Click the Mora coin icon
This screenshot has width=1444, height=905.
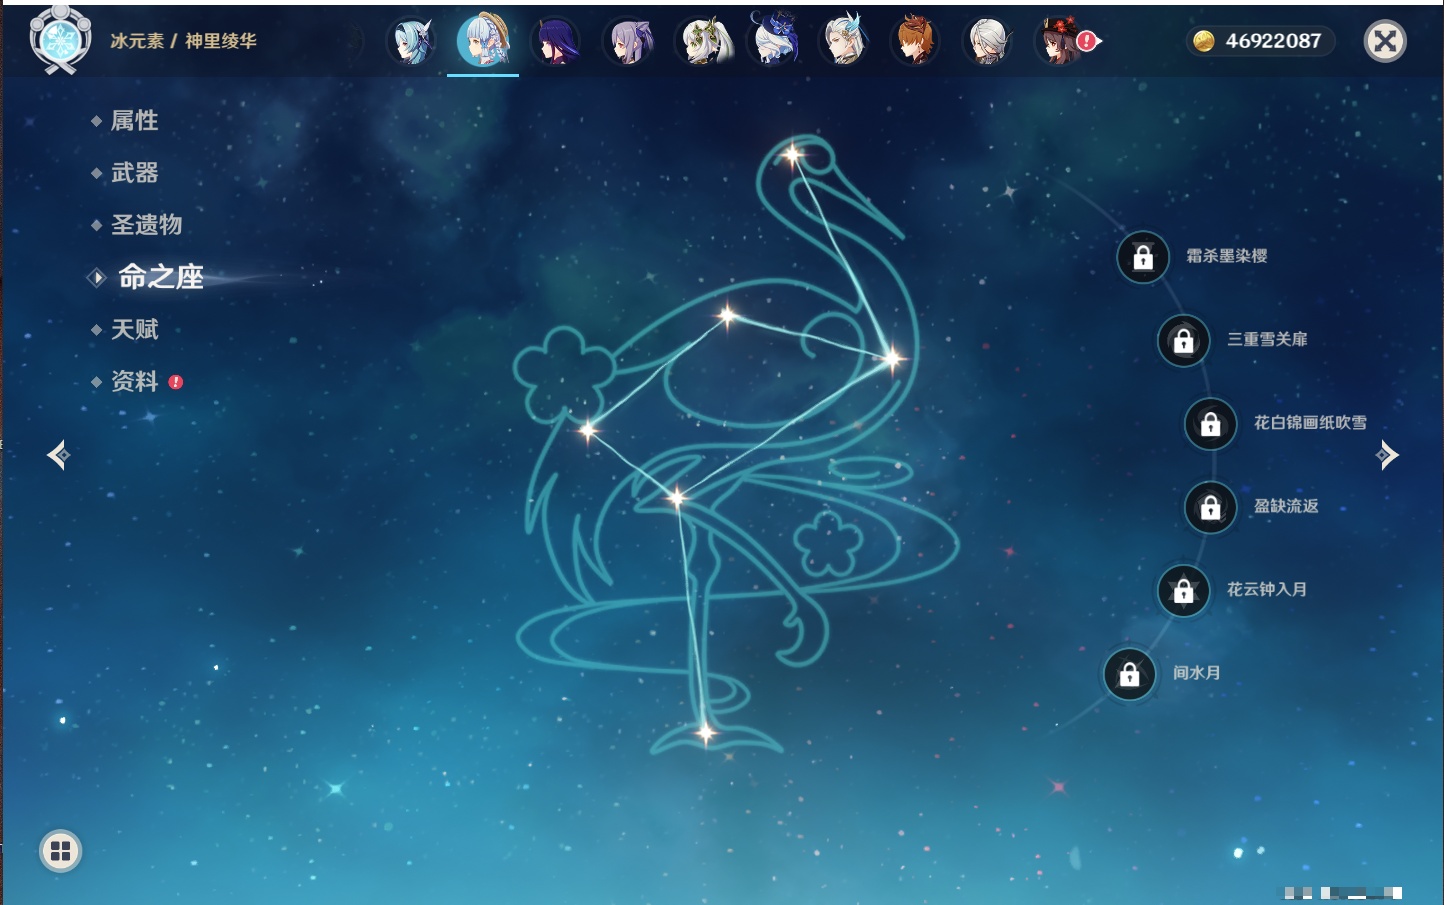click(x=1204, y=41)
